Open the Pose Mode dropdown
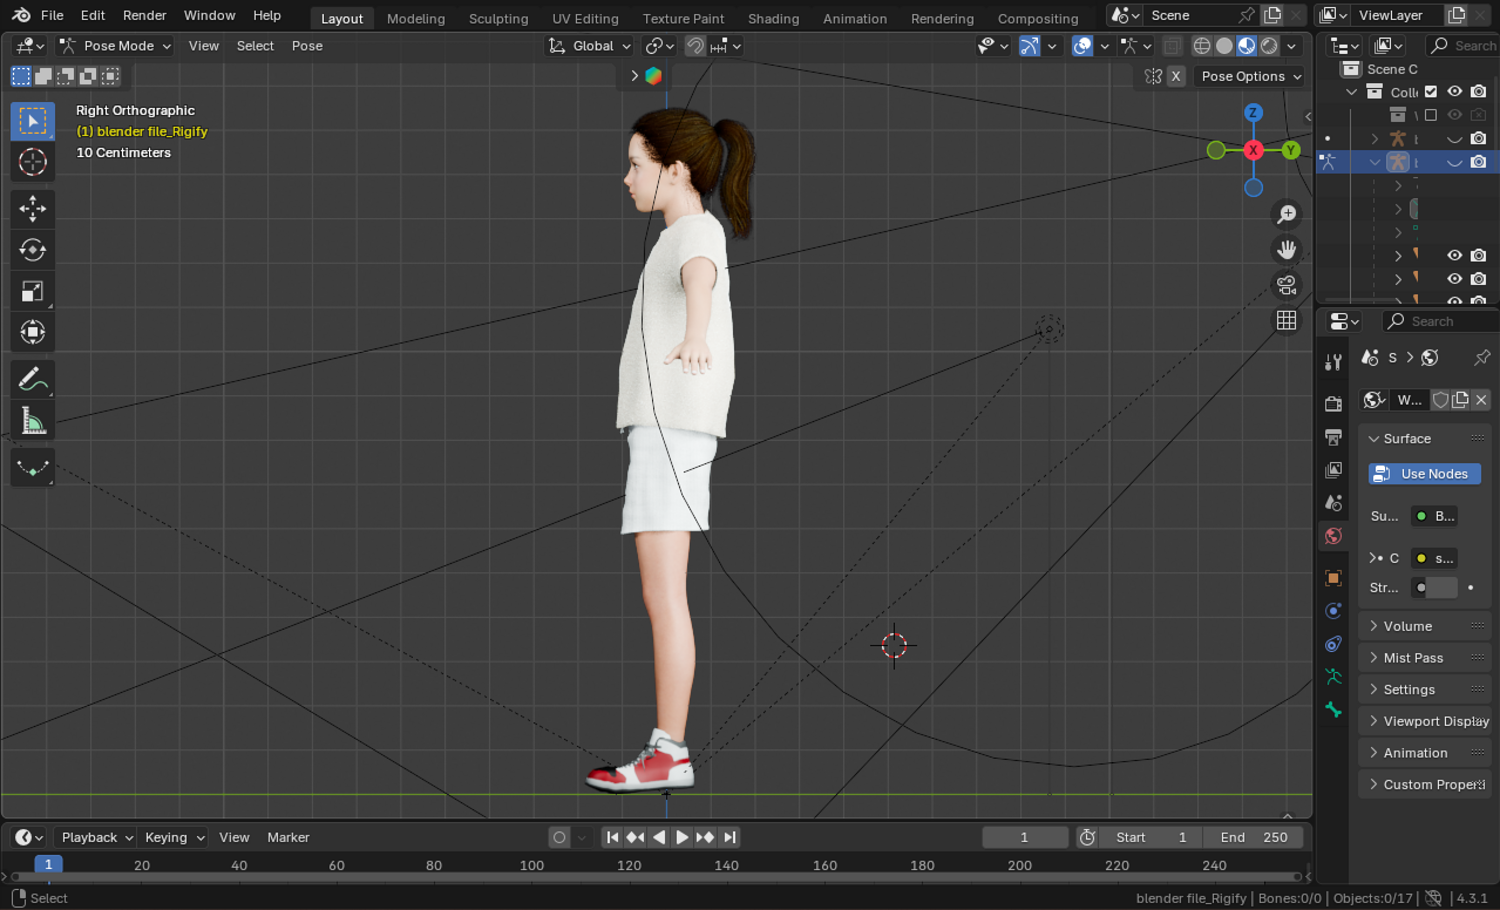The height and width of the screenshot is (910, 1500). coord(114,46)
